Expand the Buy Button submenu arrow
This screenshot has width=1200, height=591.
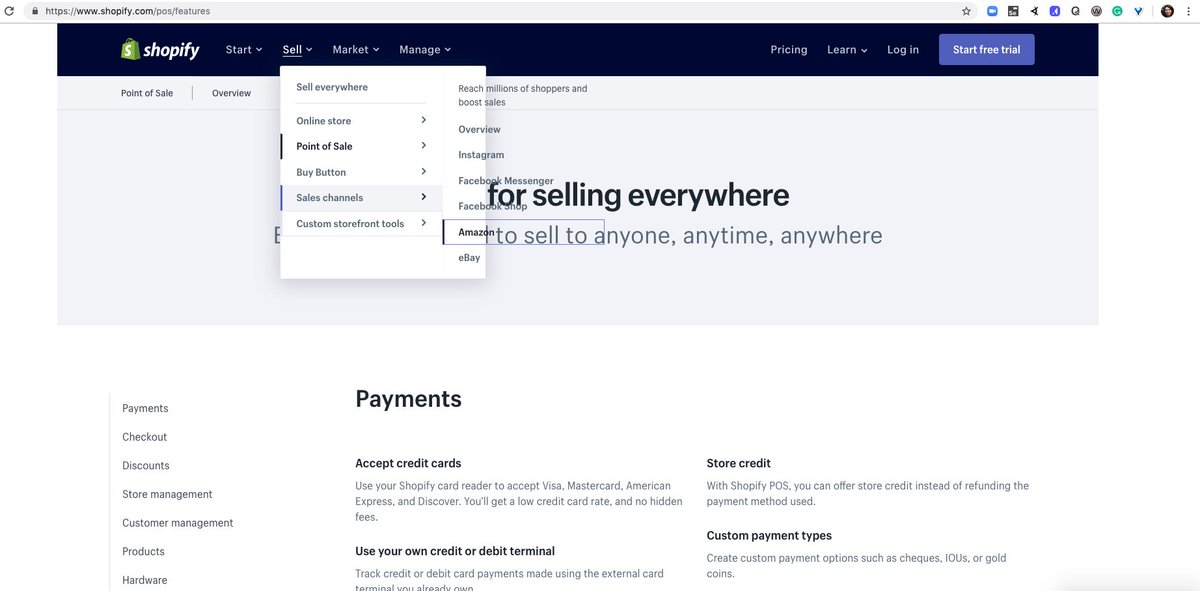(x=423, y=172)
